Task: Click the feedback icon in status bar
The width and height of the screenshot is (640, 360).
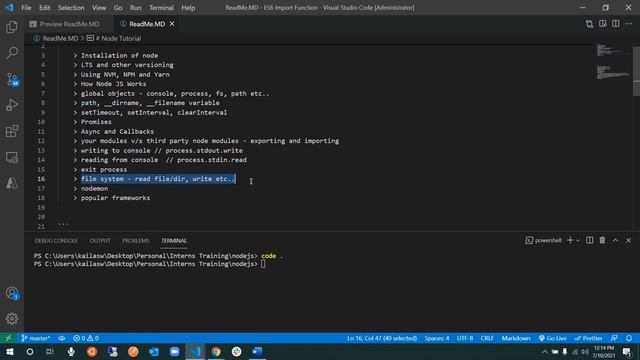Action: pyautogui.click(x=614, y=338)
